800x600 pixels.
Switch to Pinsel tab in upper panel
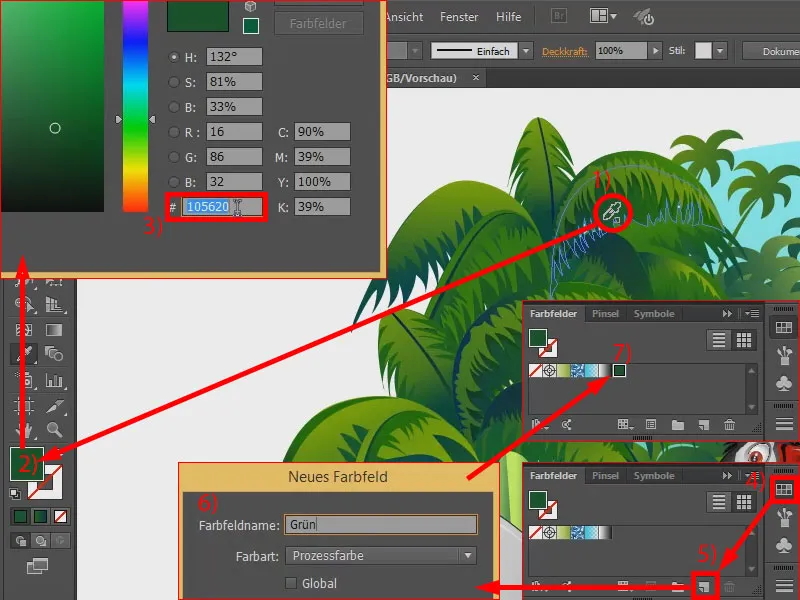pos(605,313)
